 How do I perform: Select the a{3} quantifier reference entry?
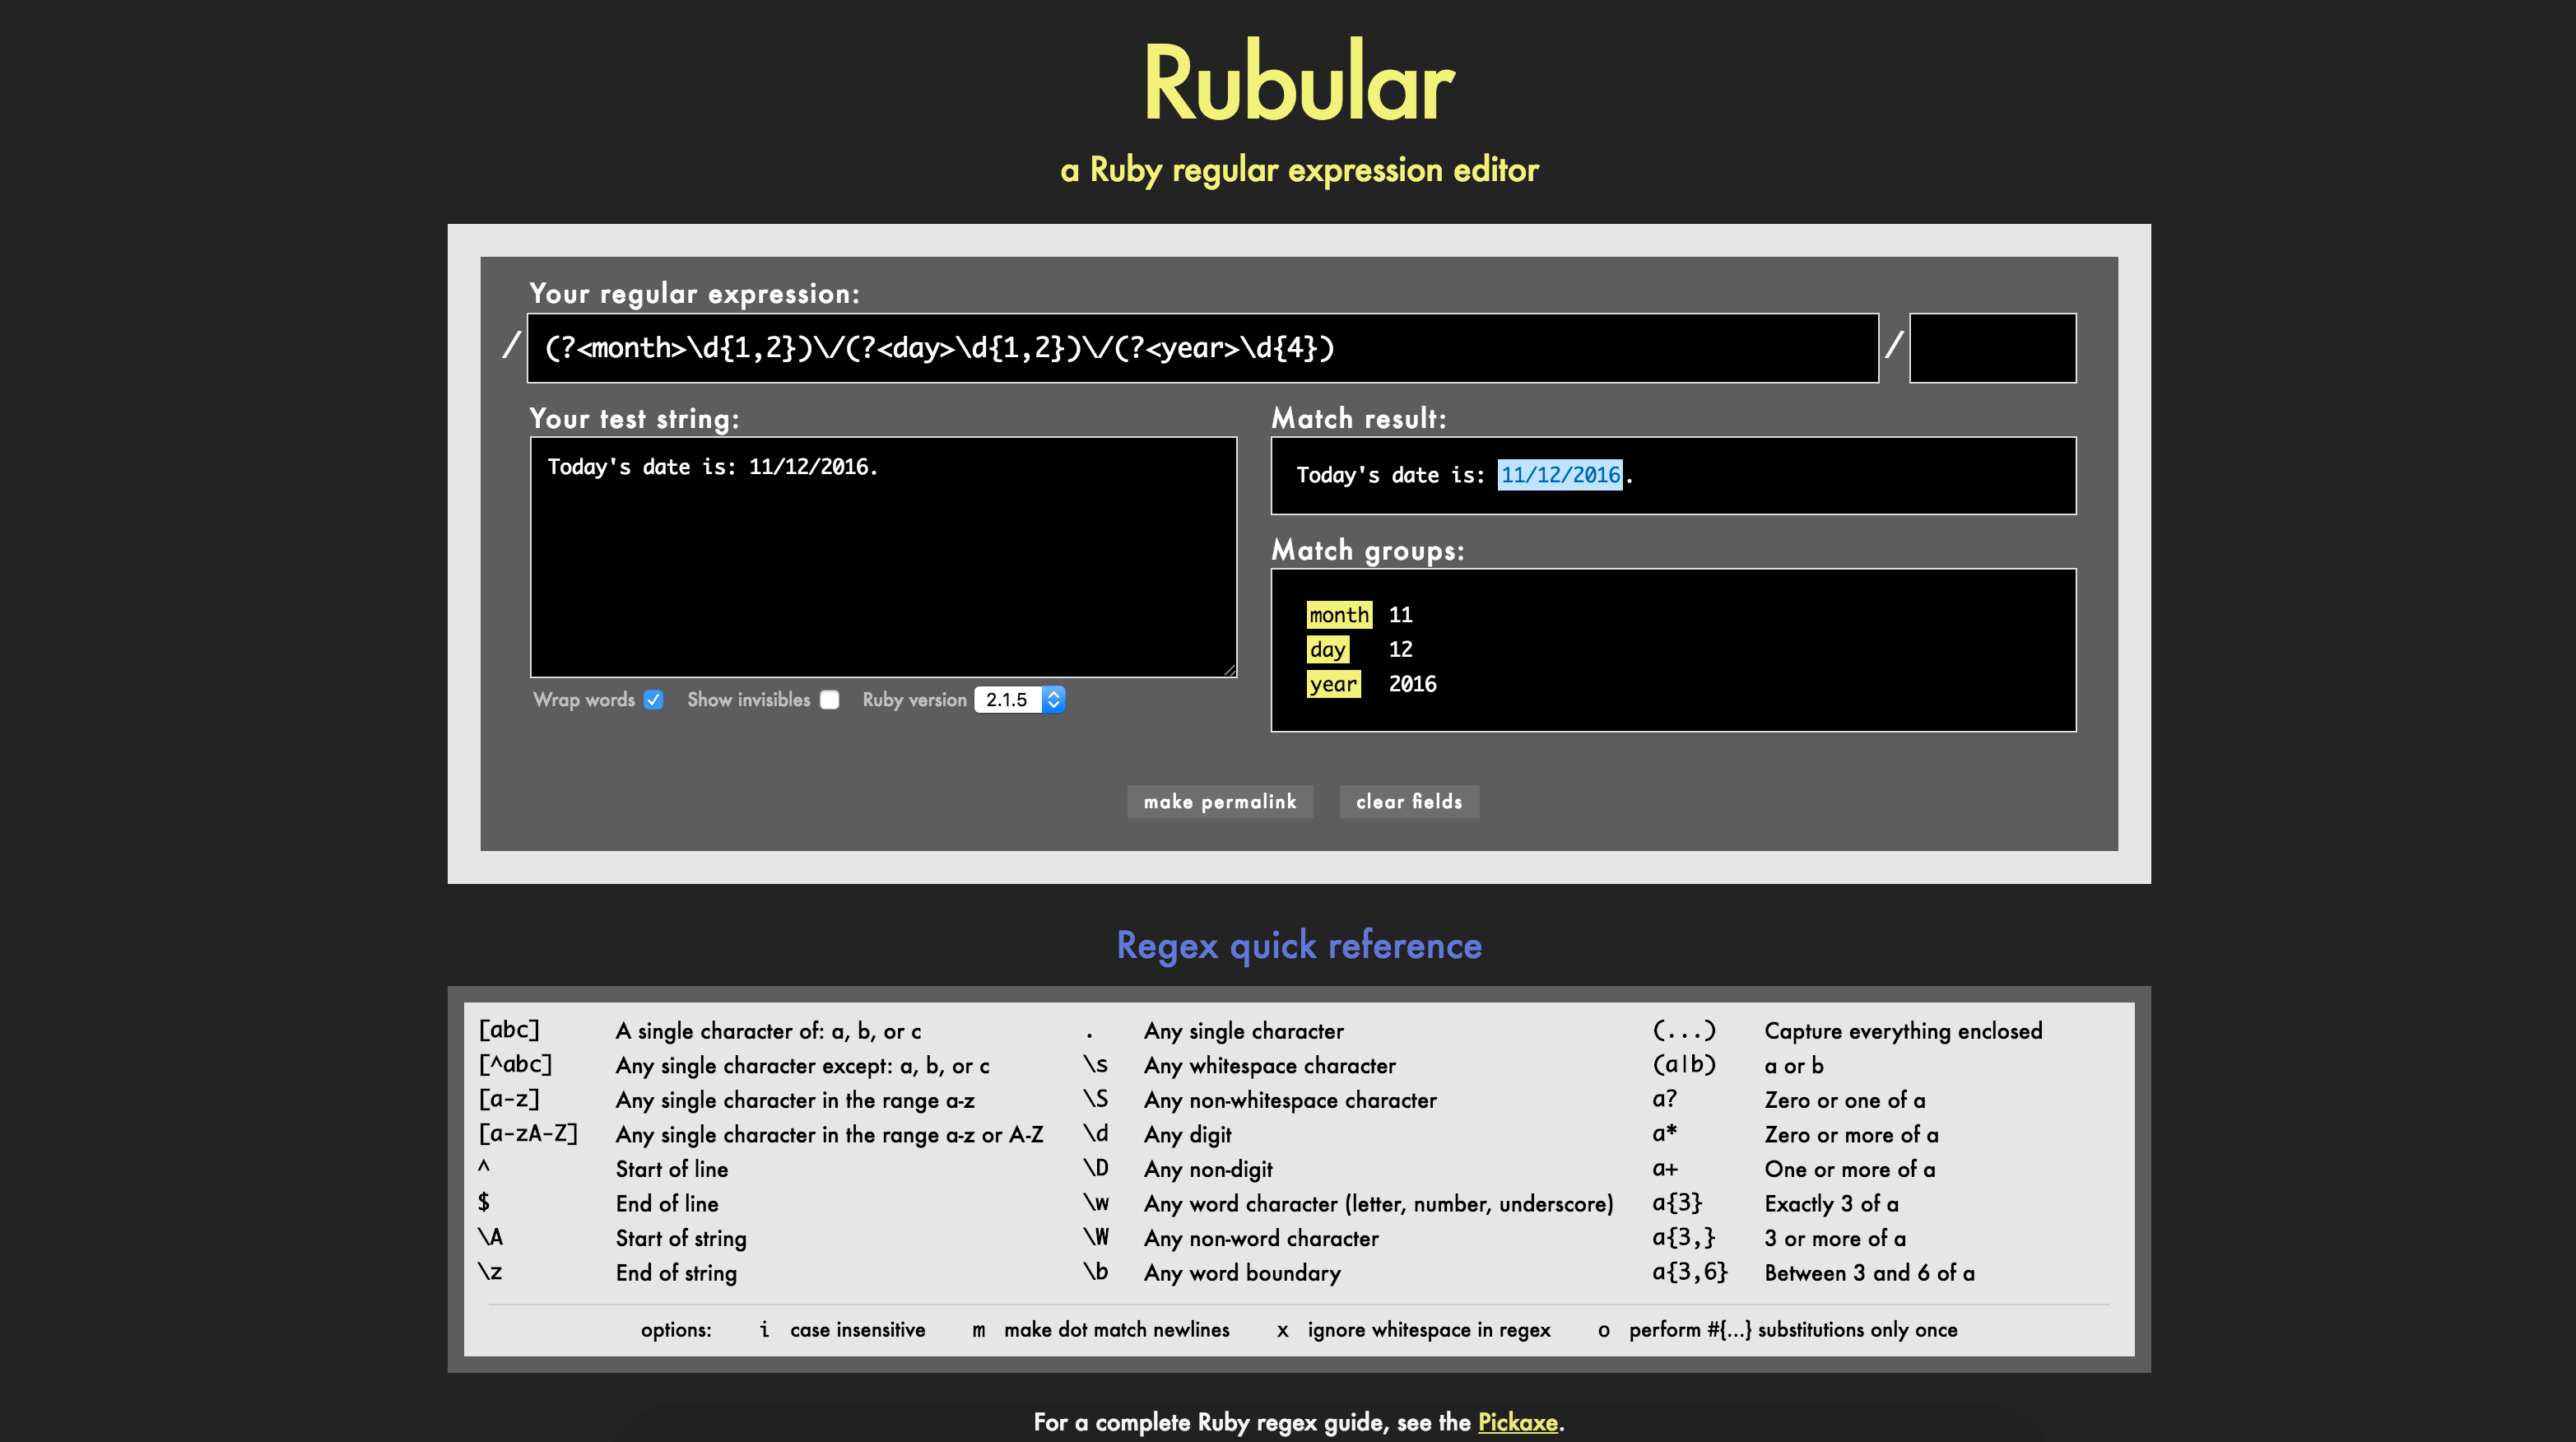[x=1678, y=1204]
